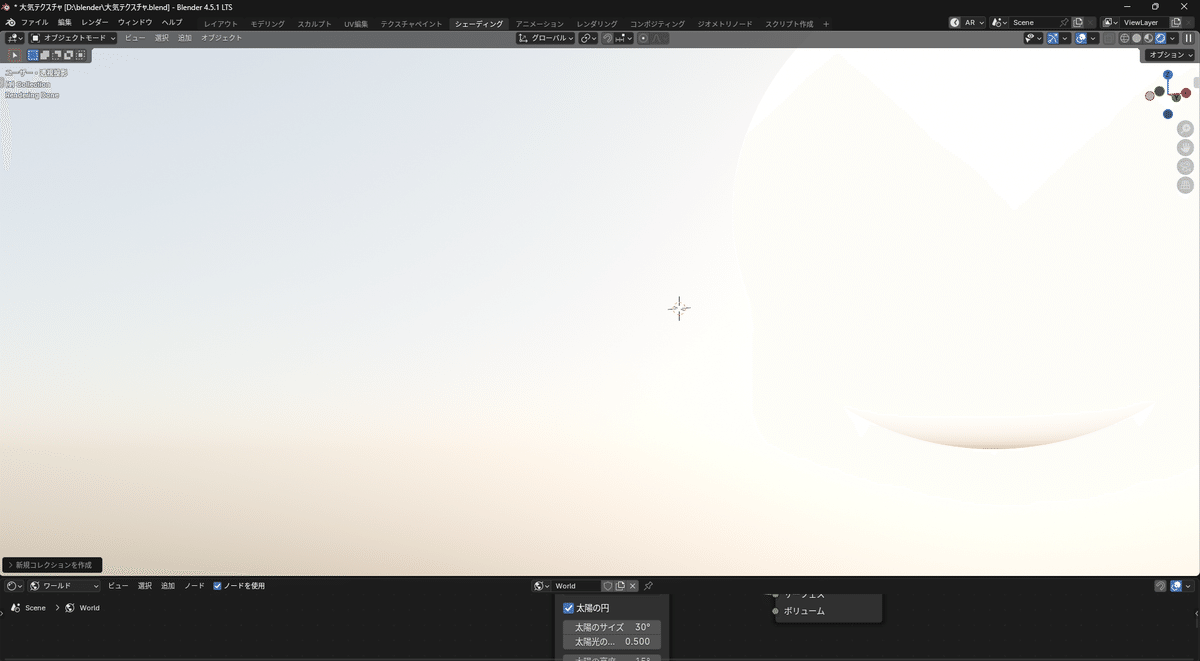The height and width of the screenshot is (661, 1200).
Task: Switch to the テクスチャペイント workspace tab
Action: [x=411, y=23]
